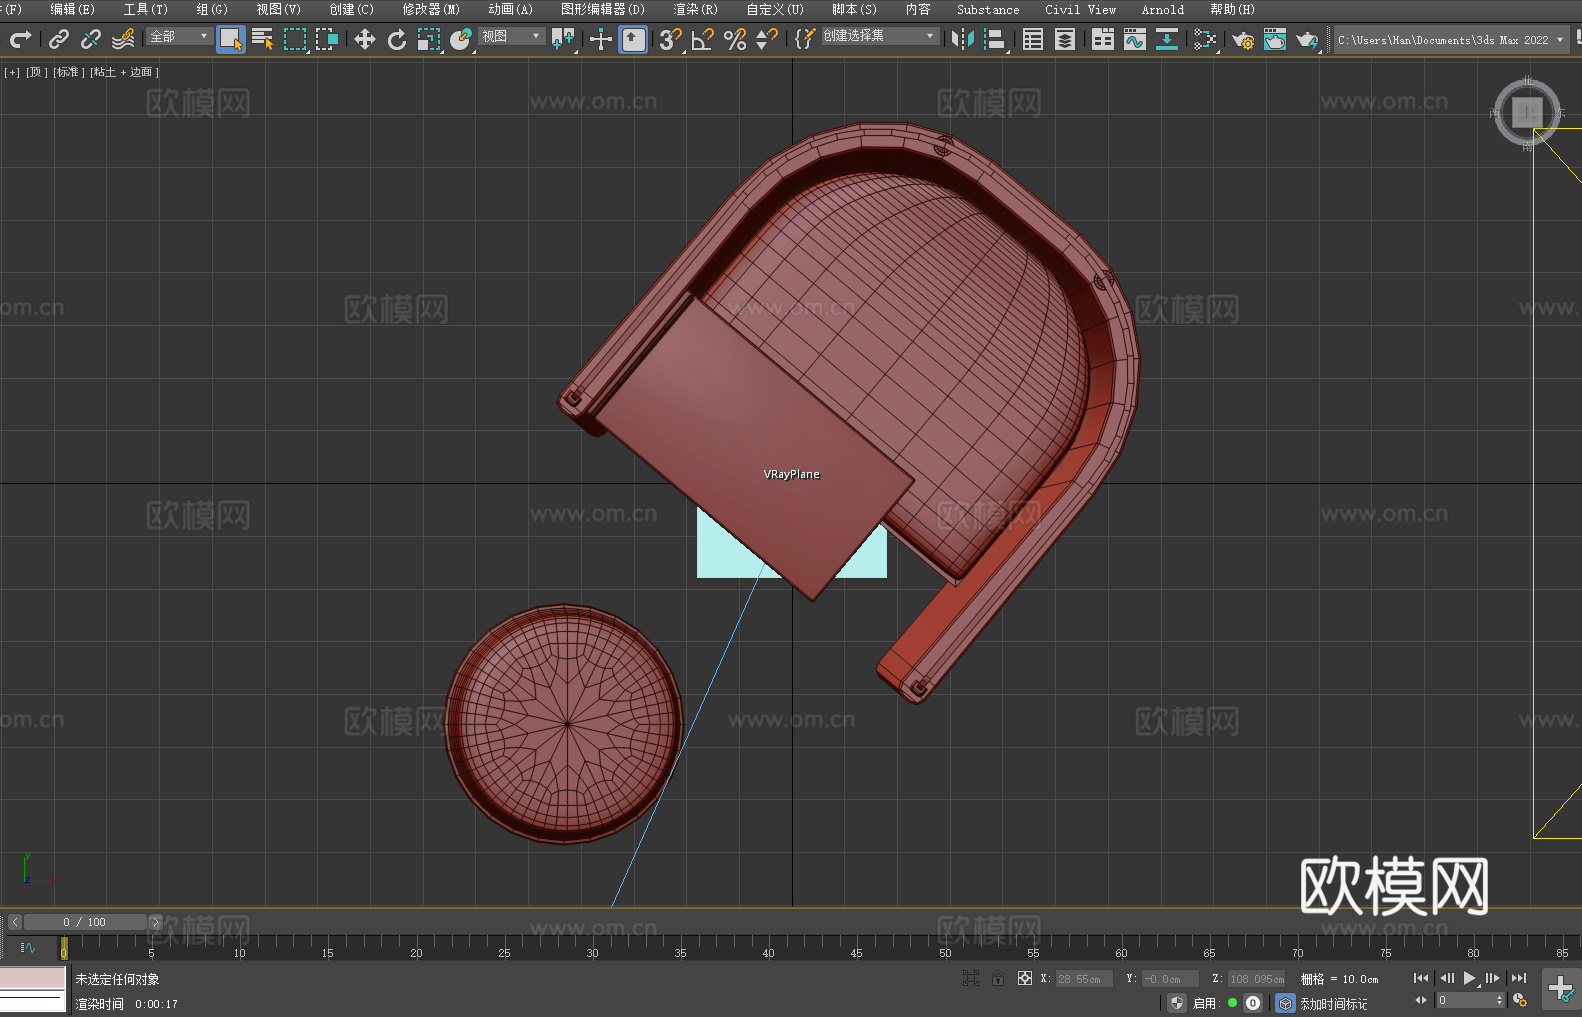The width and height of the screenshot is (1582, 1017).
Task: Open Layer Explorer icon
Action: [x=1065, y=39]
